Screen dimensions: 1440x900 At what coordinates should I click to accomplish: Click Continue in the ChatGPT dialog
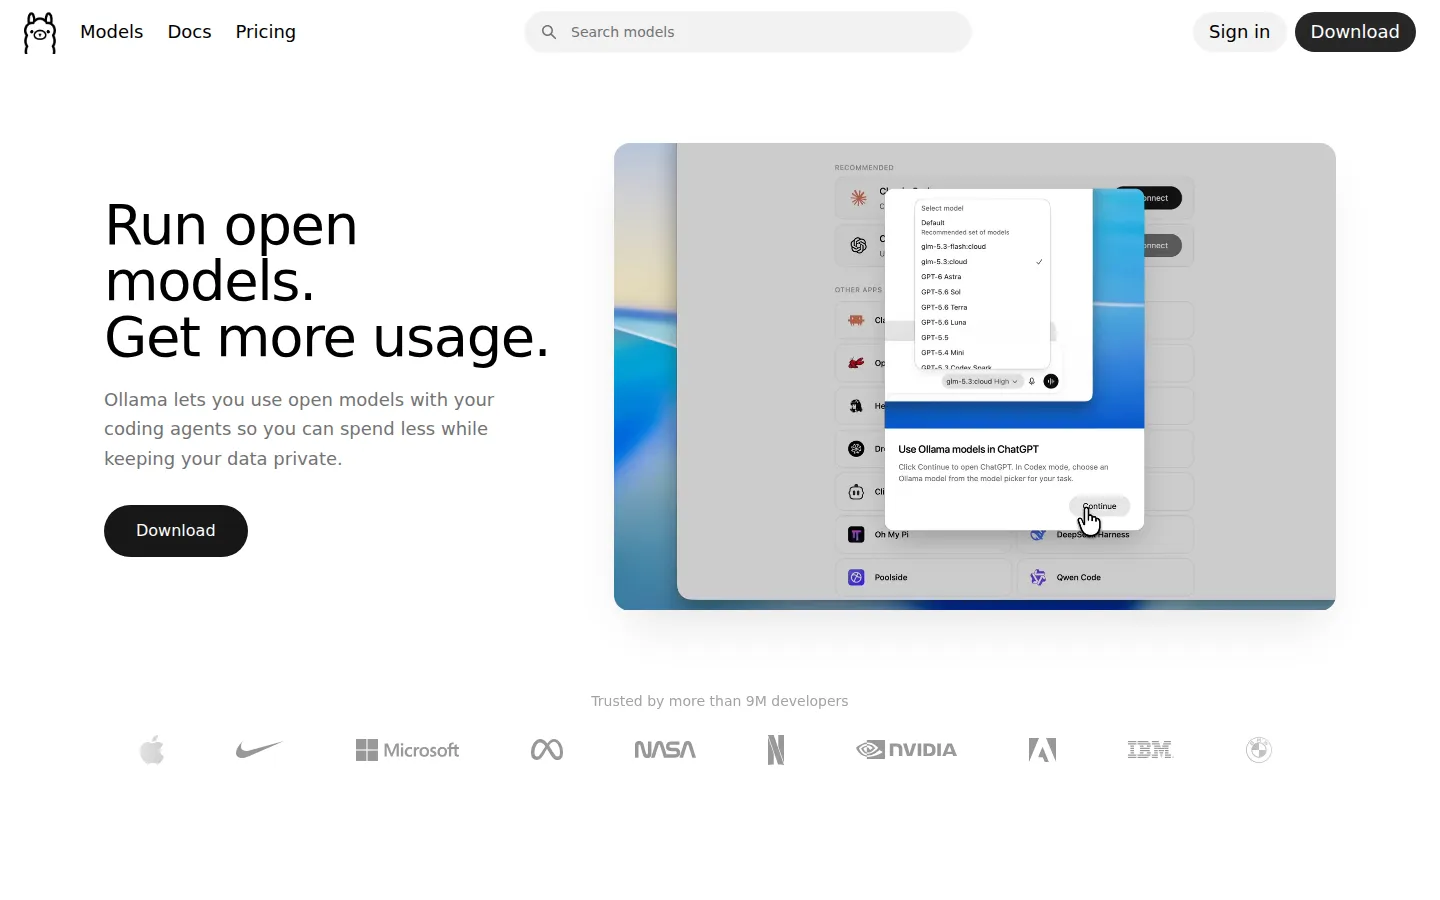point(1099,506)
